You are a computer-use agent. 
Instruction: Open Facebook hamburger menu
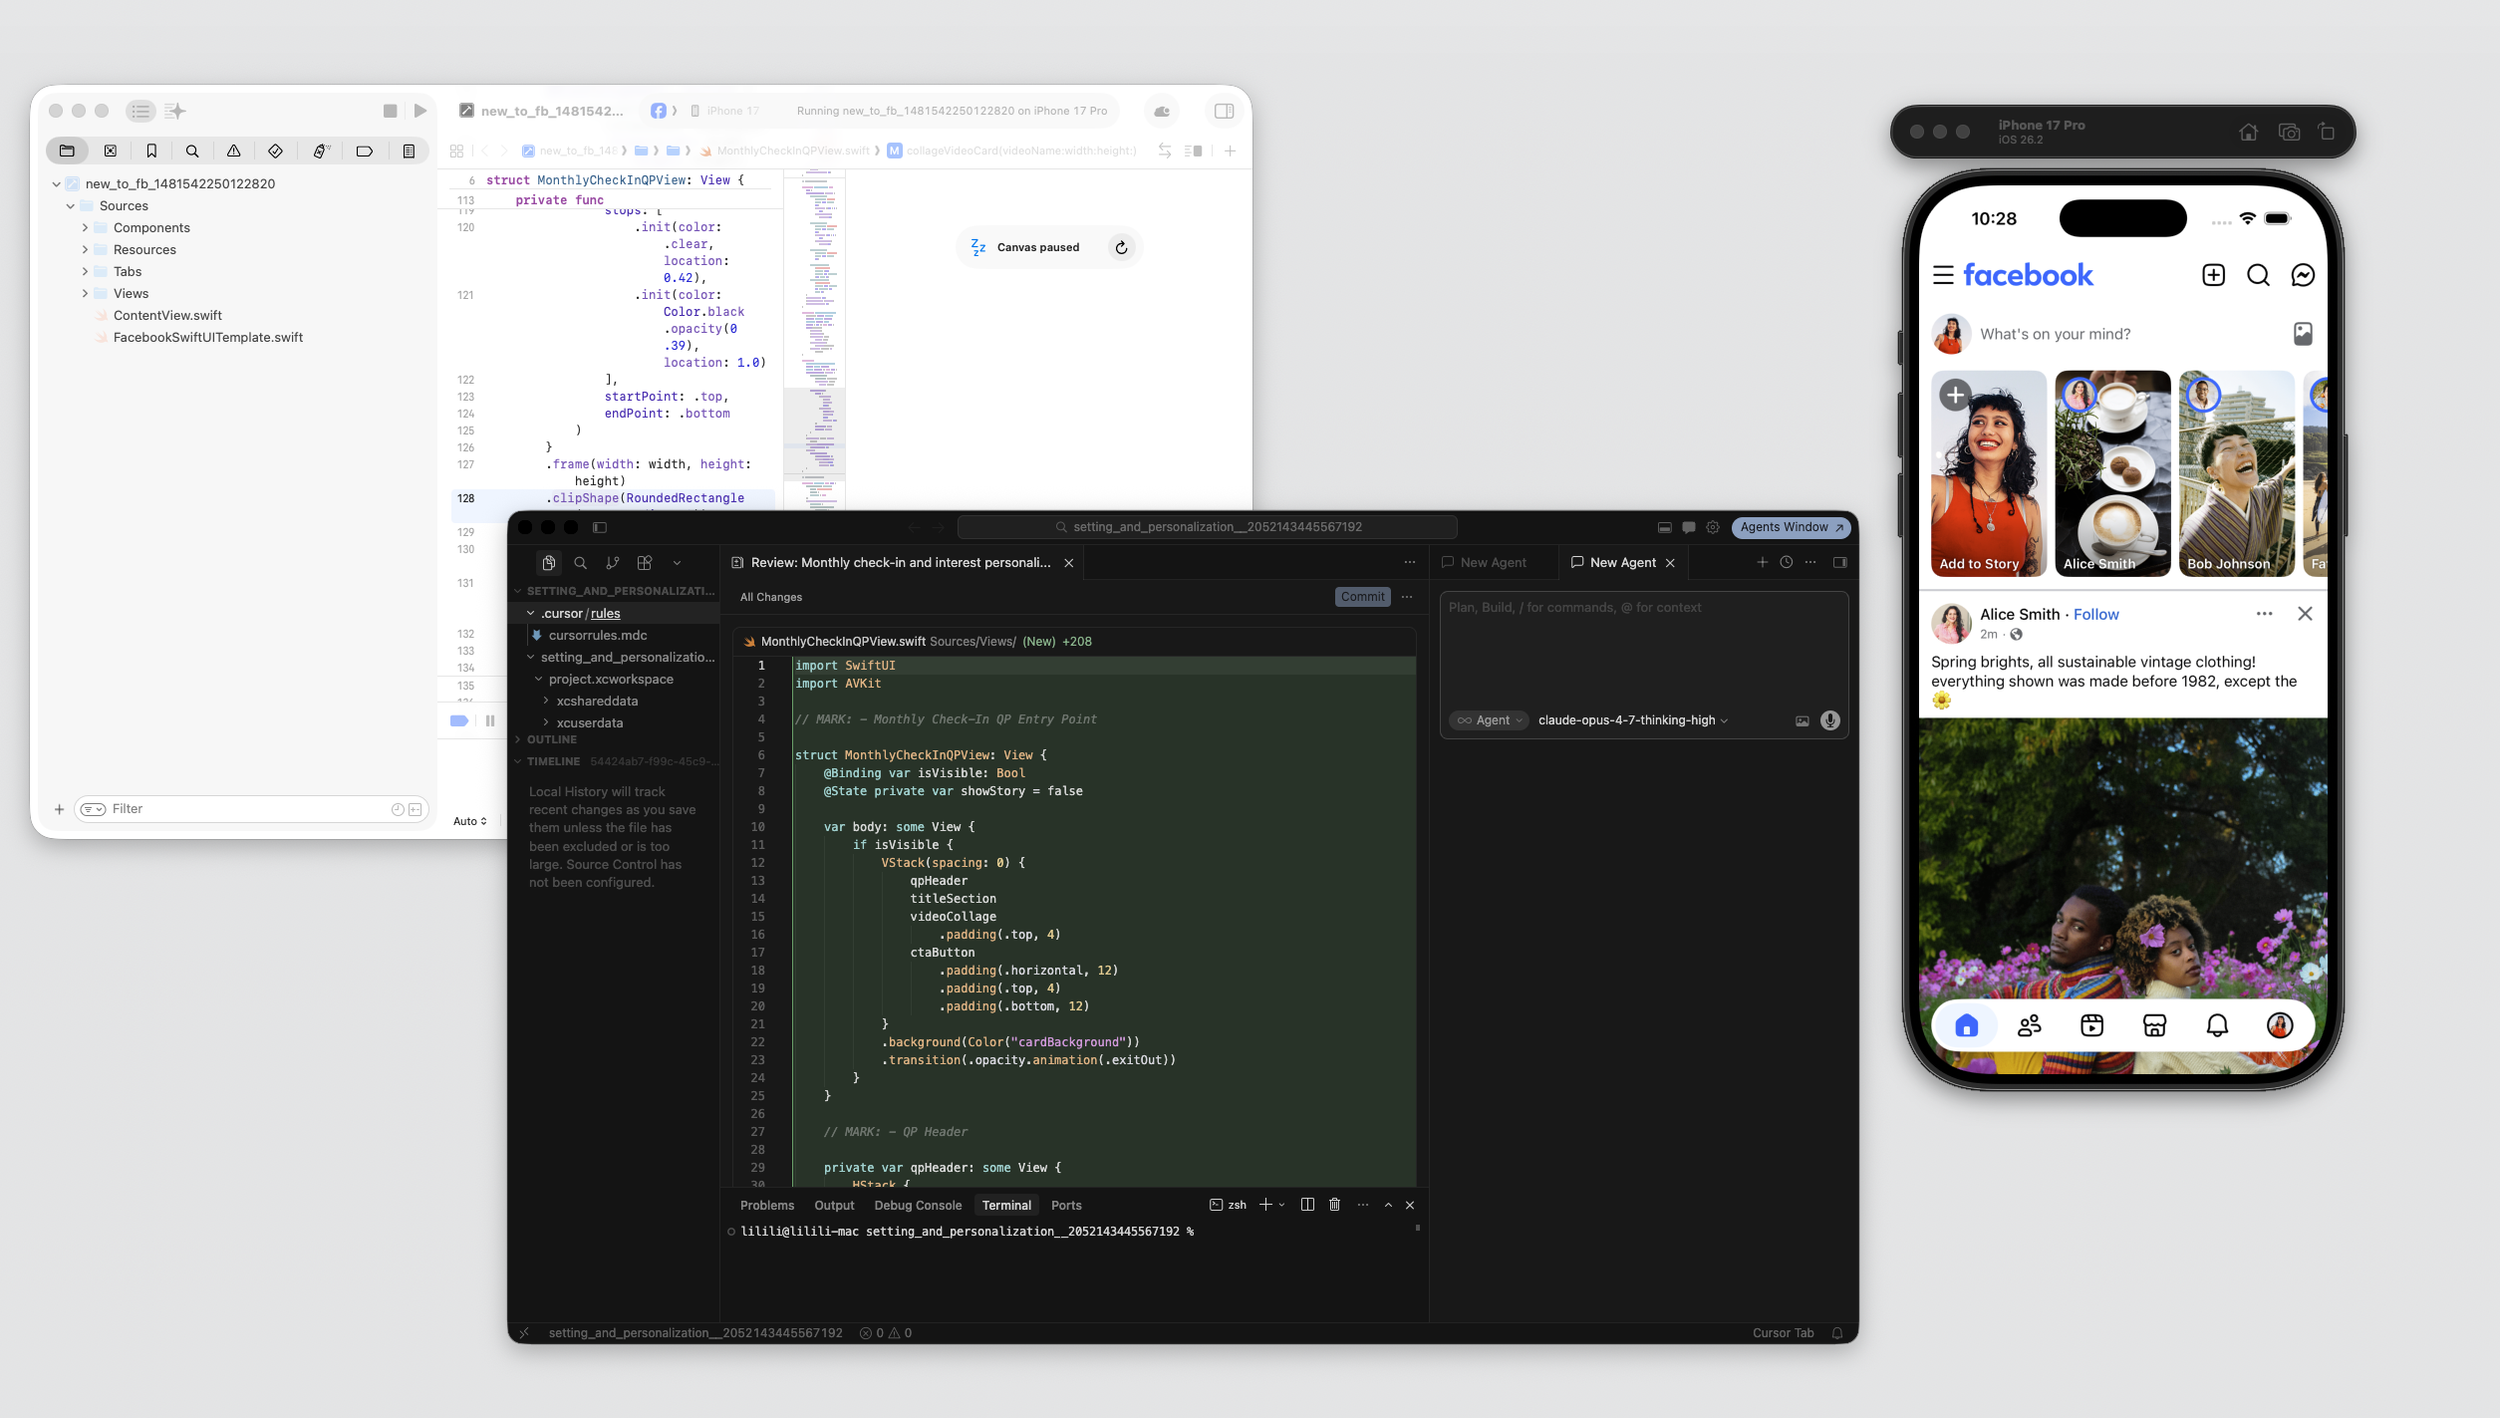click(x=1943, y=275)
